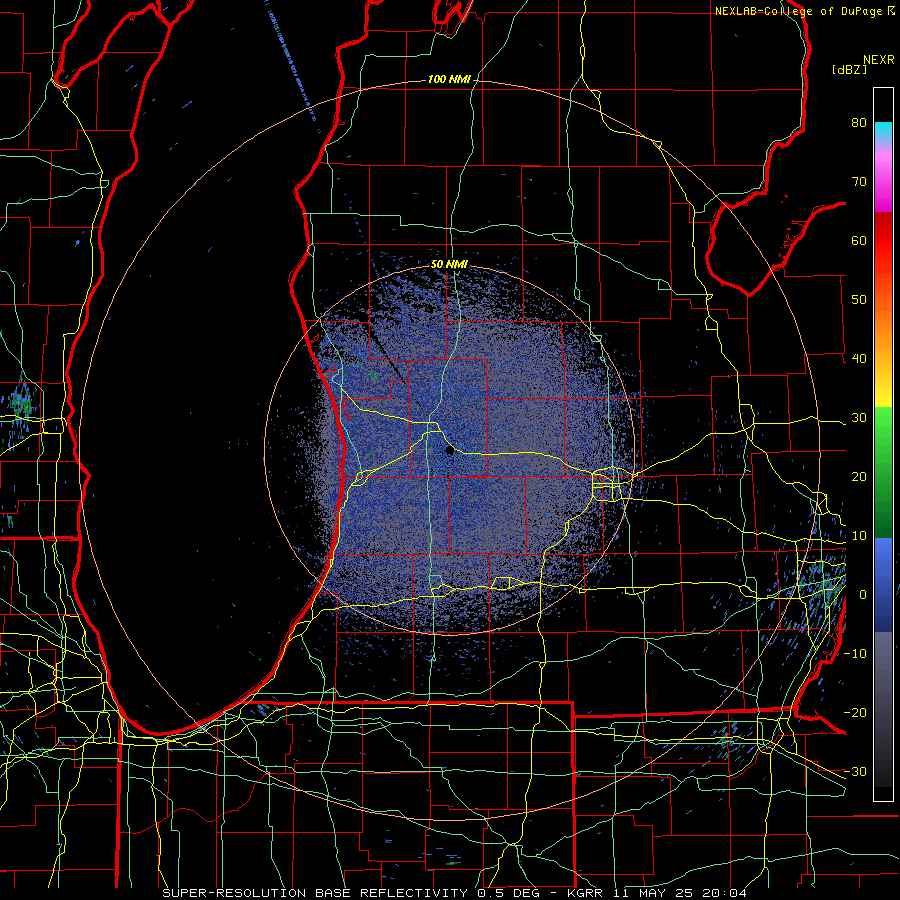Click the 50 NMI range ring label
Viewport: 900px width, 900px height.
pyautogui.click(x=449, y=265)
